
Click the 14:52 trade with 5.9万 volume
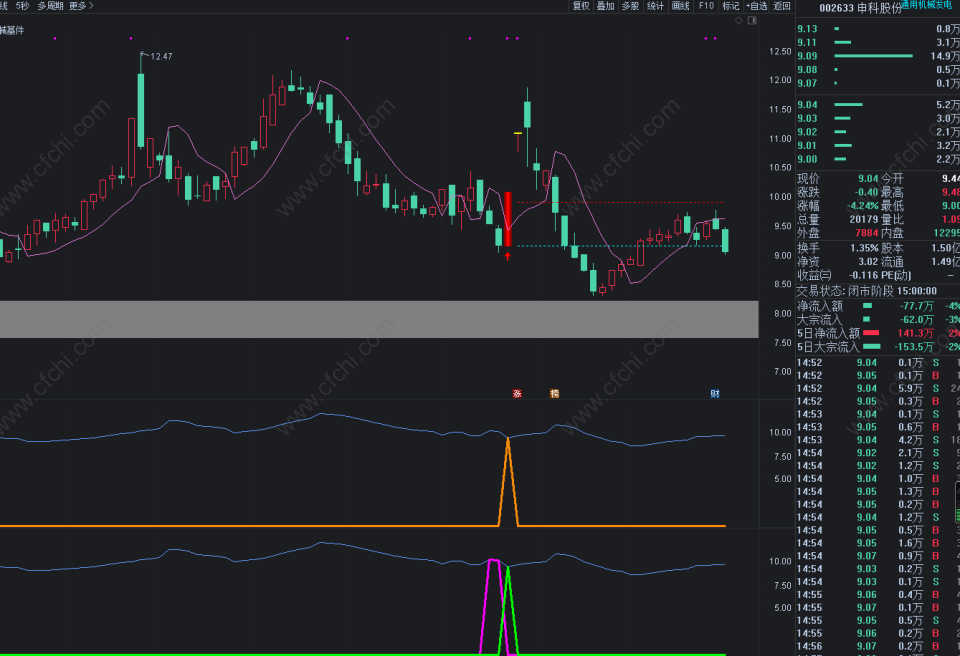878,388
